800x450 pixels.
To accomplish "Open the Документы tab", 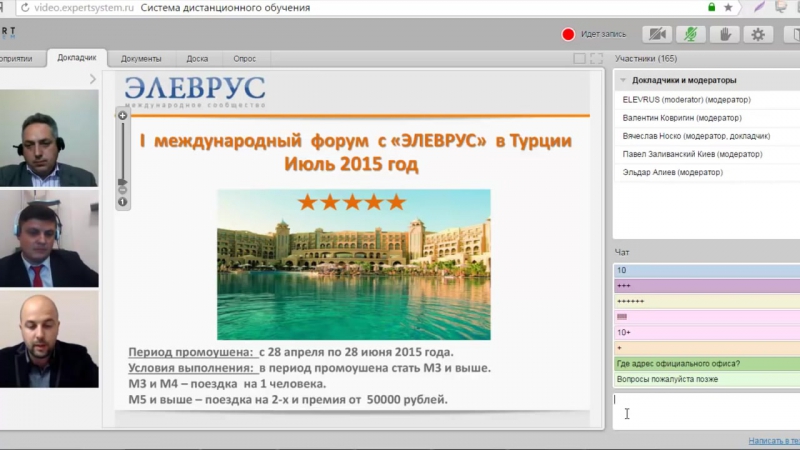I will pos(141,59).
